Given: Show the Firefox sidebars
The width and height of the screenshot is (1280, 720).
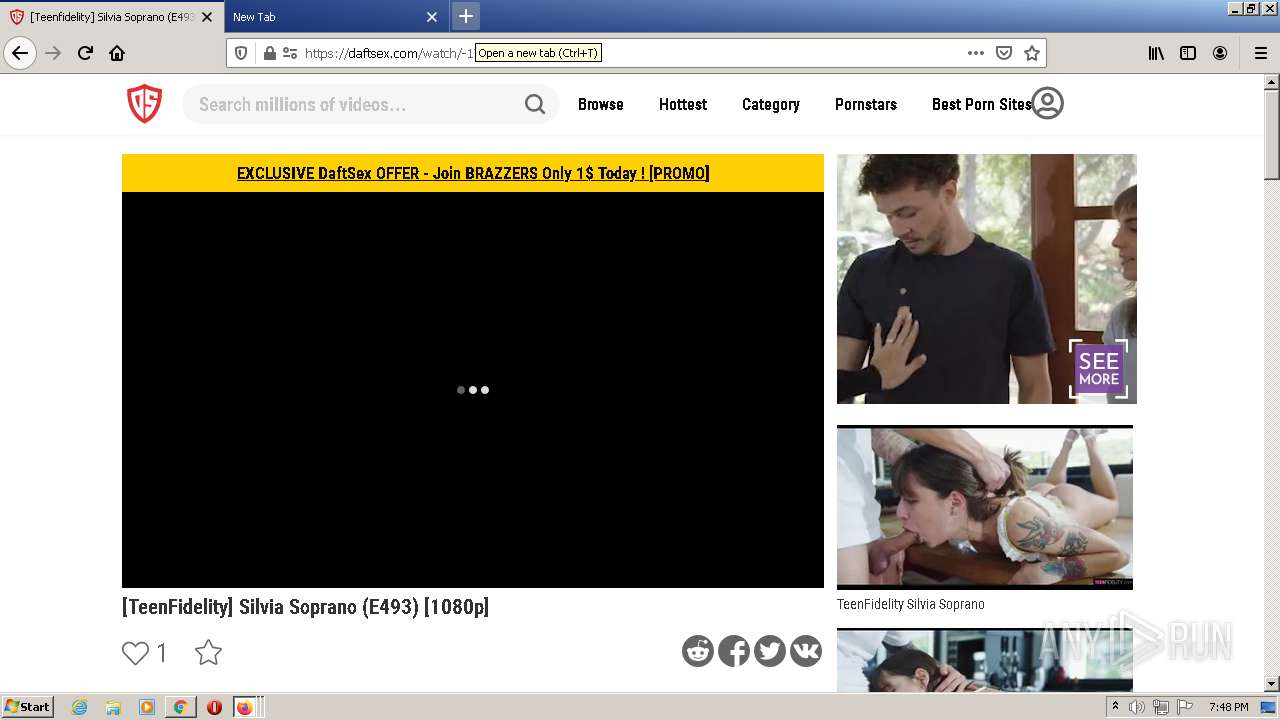Looking at the screenshot, I should (x=1188, y=53).
